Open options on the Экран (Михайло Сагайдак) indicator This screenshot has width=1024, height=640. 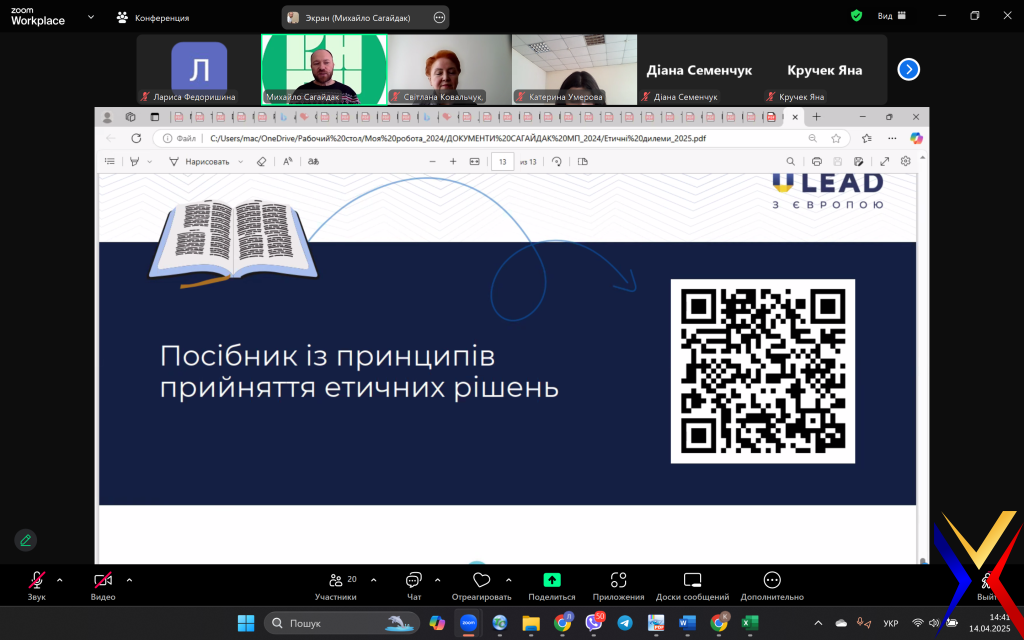click(440, 18)
